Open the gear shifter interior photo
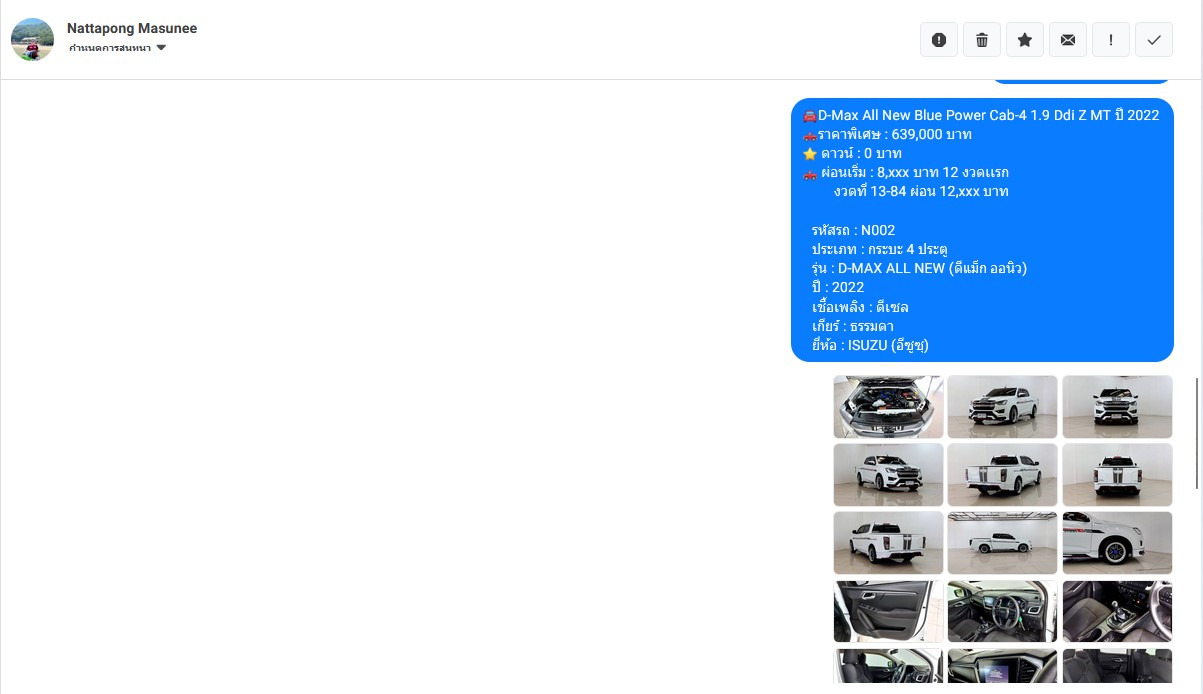The width and height of the screenshot is (1203, 694). click(x=1117, y=612)
